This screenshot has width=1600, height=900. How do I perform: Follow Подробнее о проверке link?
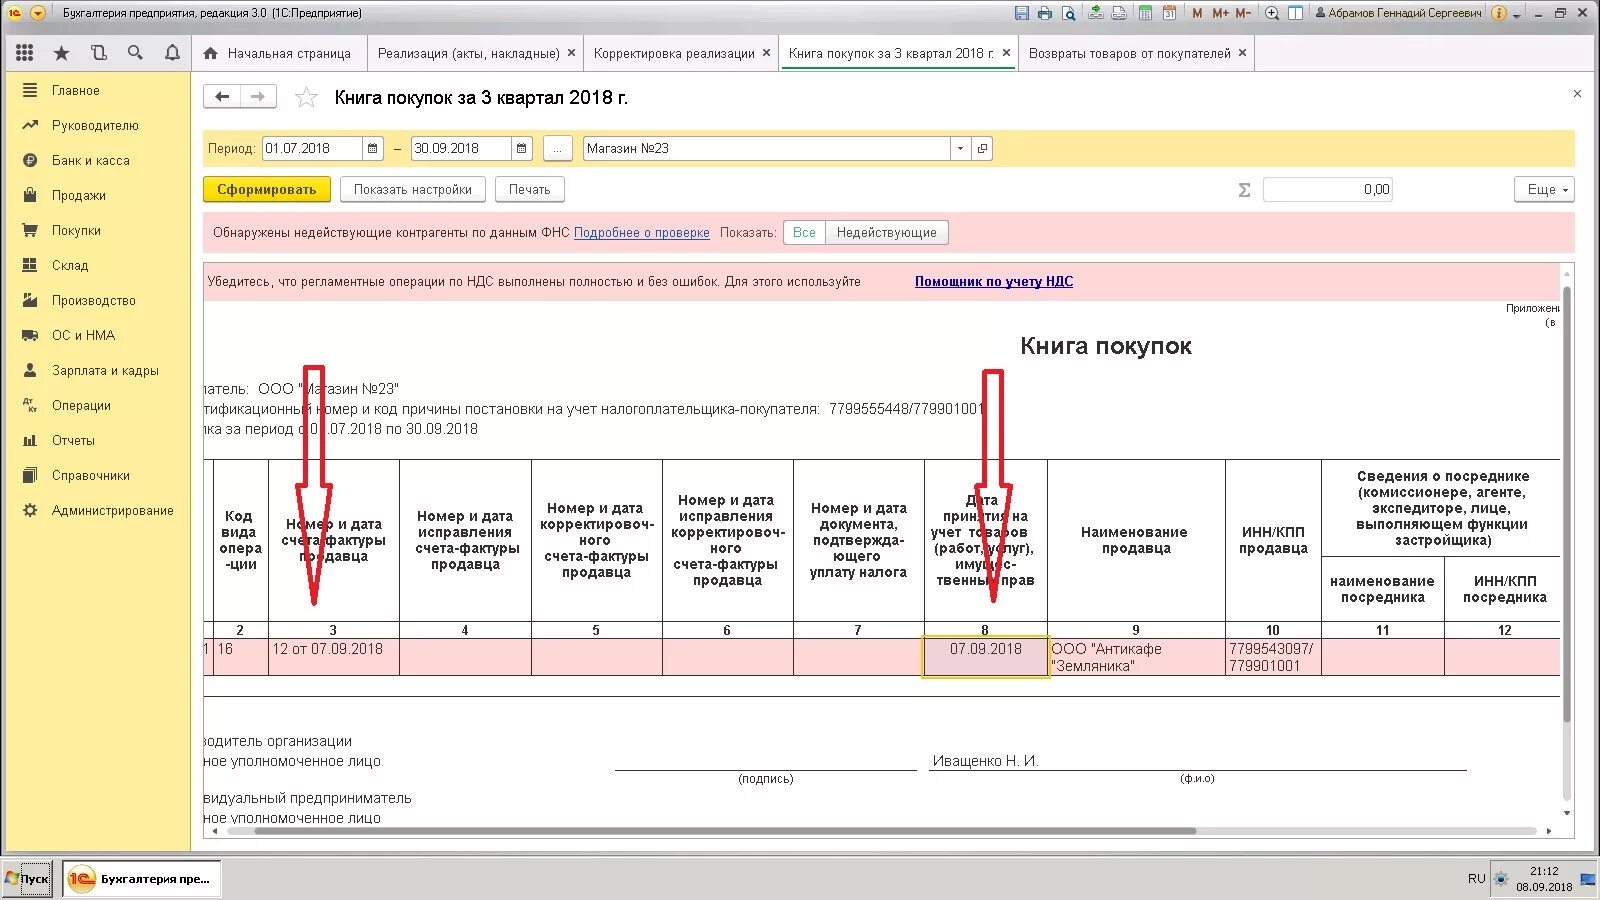[642, 232]
